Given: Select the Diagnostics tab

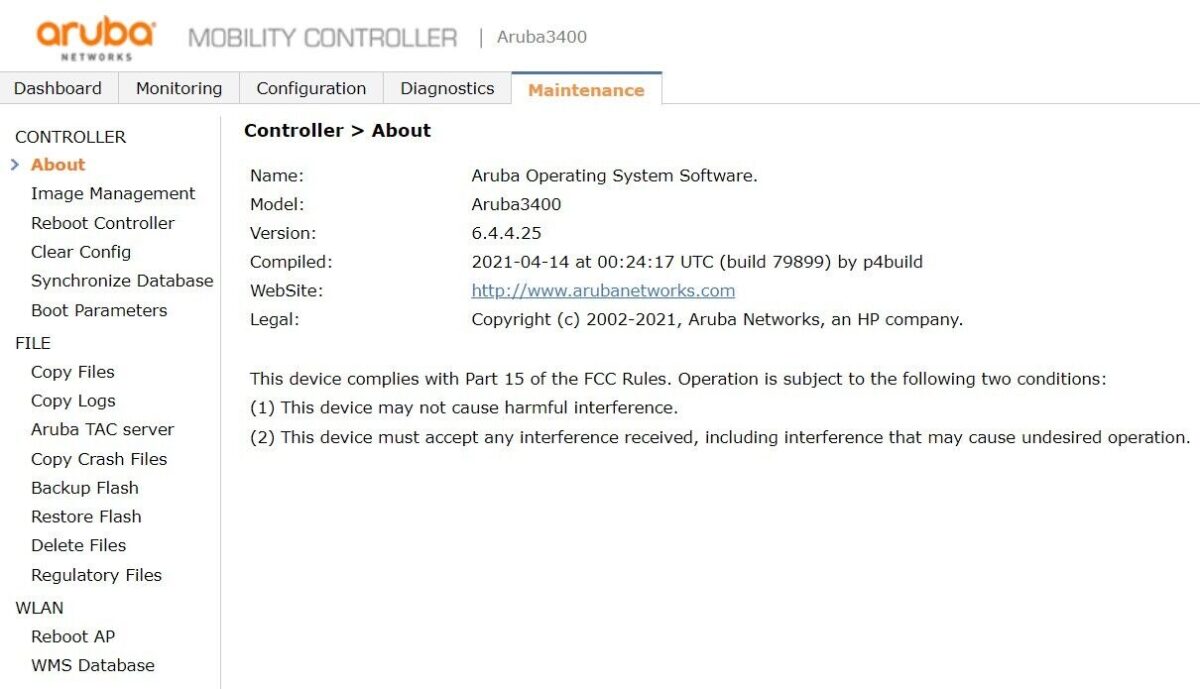Looking at the screenshot, I should click(x=447, y=88).
